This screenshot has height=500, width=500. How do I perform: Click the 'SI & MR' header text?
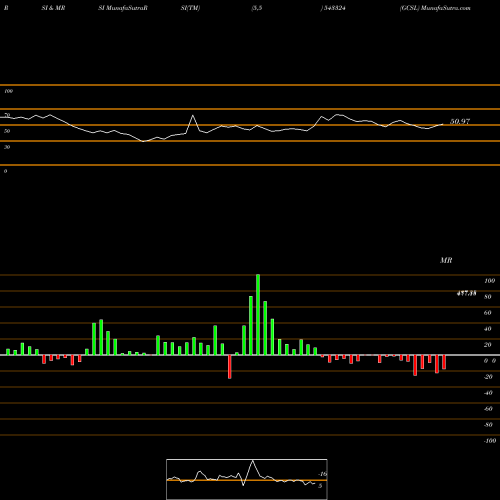tap(53, 8)
